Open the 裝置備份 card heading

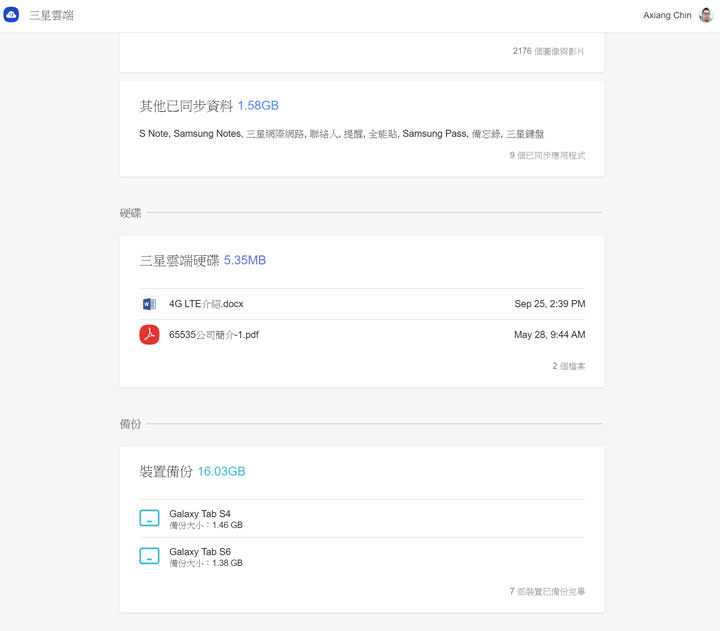tap(167, 471)
